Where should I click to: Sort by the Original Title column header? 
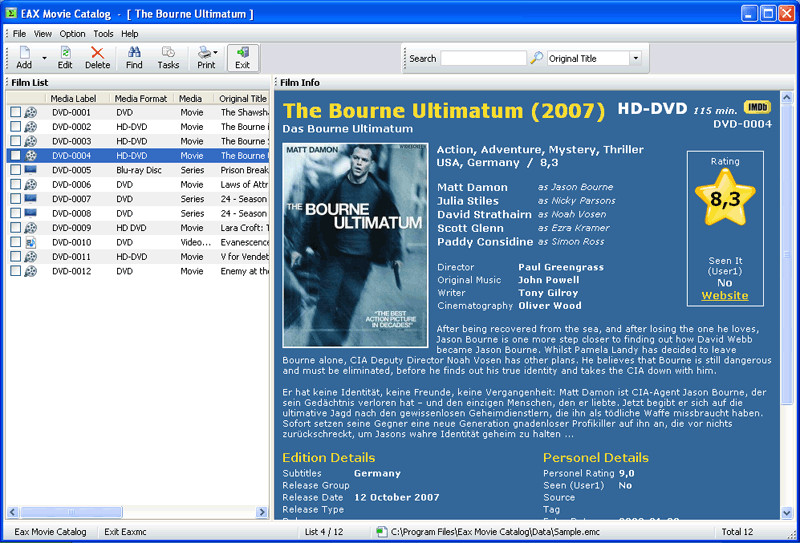tap(242, 98)
